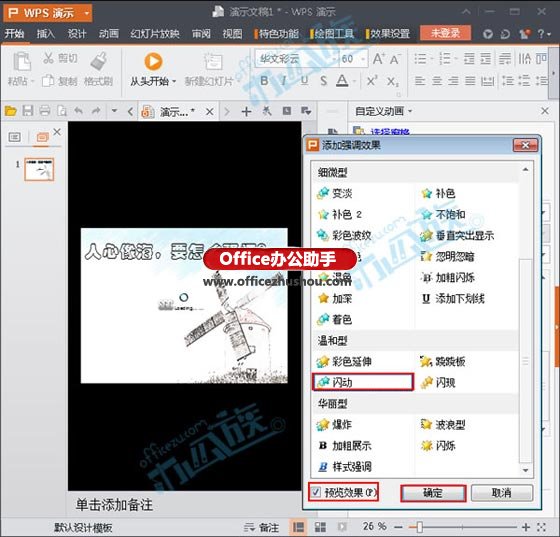Image resolution: width=560 pixels, height=537 pixels.
Task: Open file folder icon in quick toolbar
Action: pyautogui.click(x=11, y=111)
